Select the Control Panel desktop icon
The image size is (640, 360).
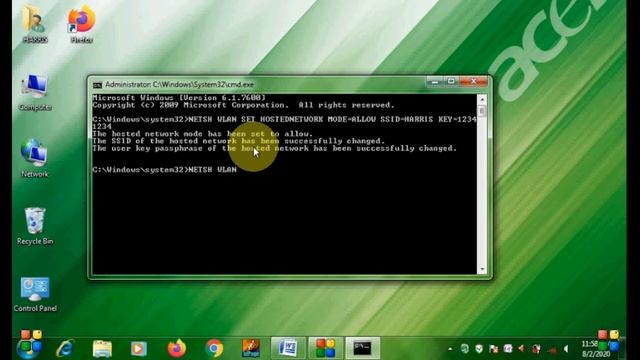point(35,294)
